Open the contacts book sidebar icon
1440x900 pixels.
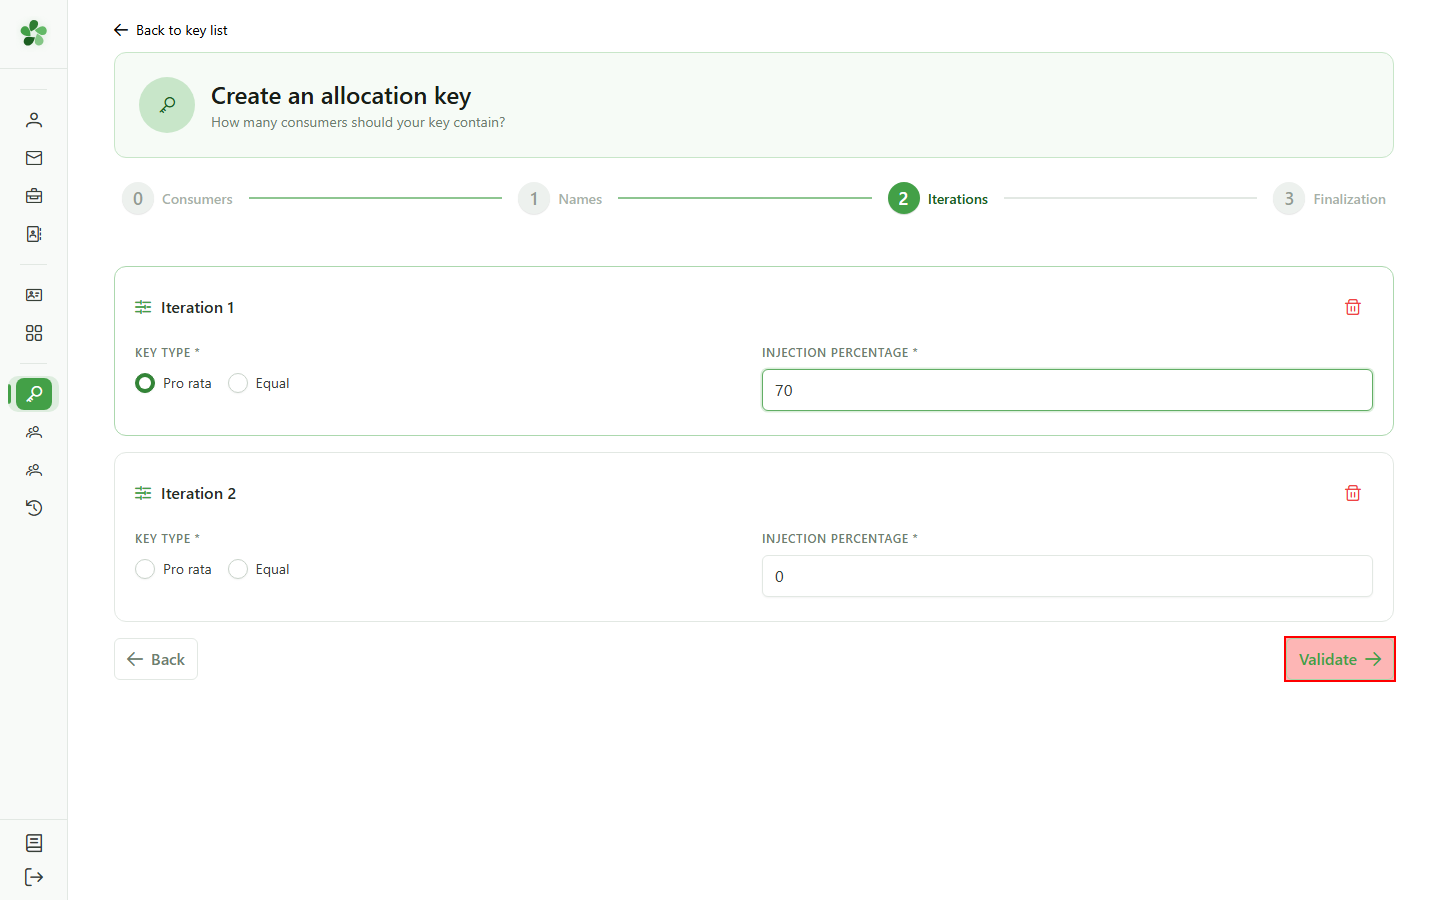pos(34,234)
